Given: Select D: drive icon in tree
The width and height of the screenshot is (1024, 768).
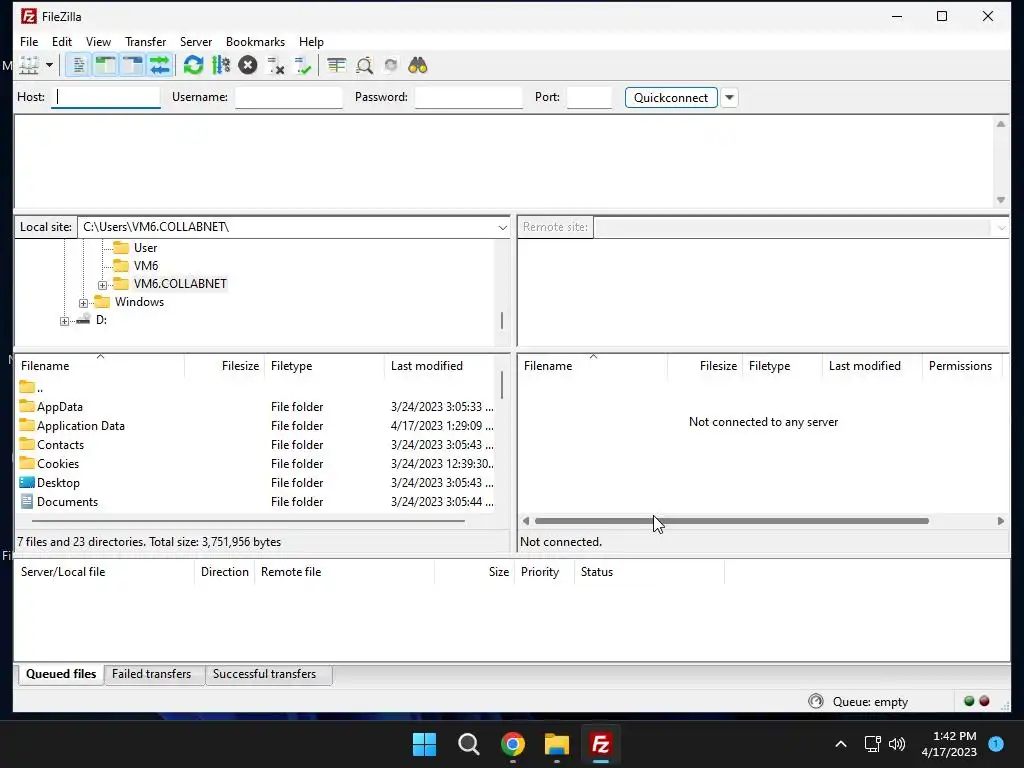Looking at the screenshot, I should (x=83, y=319).
